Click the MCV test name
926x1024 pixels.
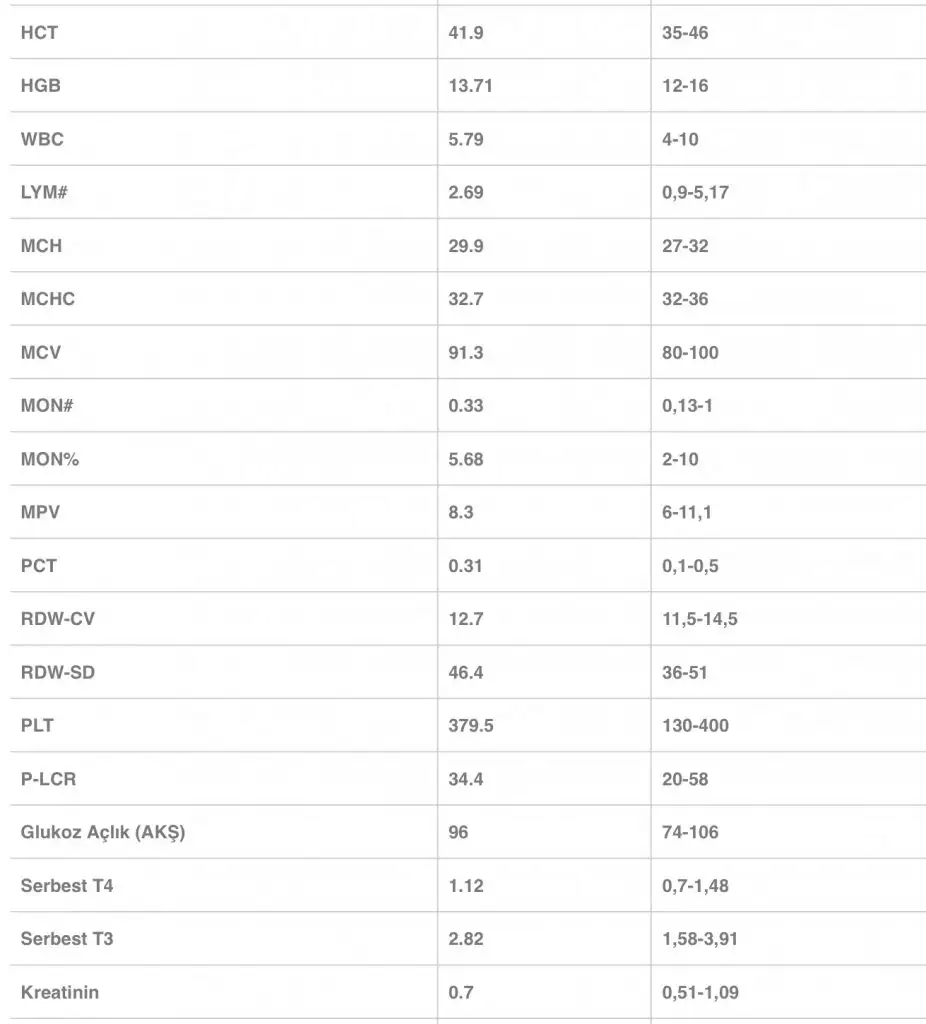coord(41,352)
